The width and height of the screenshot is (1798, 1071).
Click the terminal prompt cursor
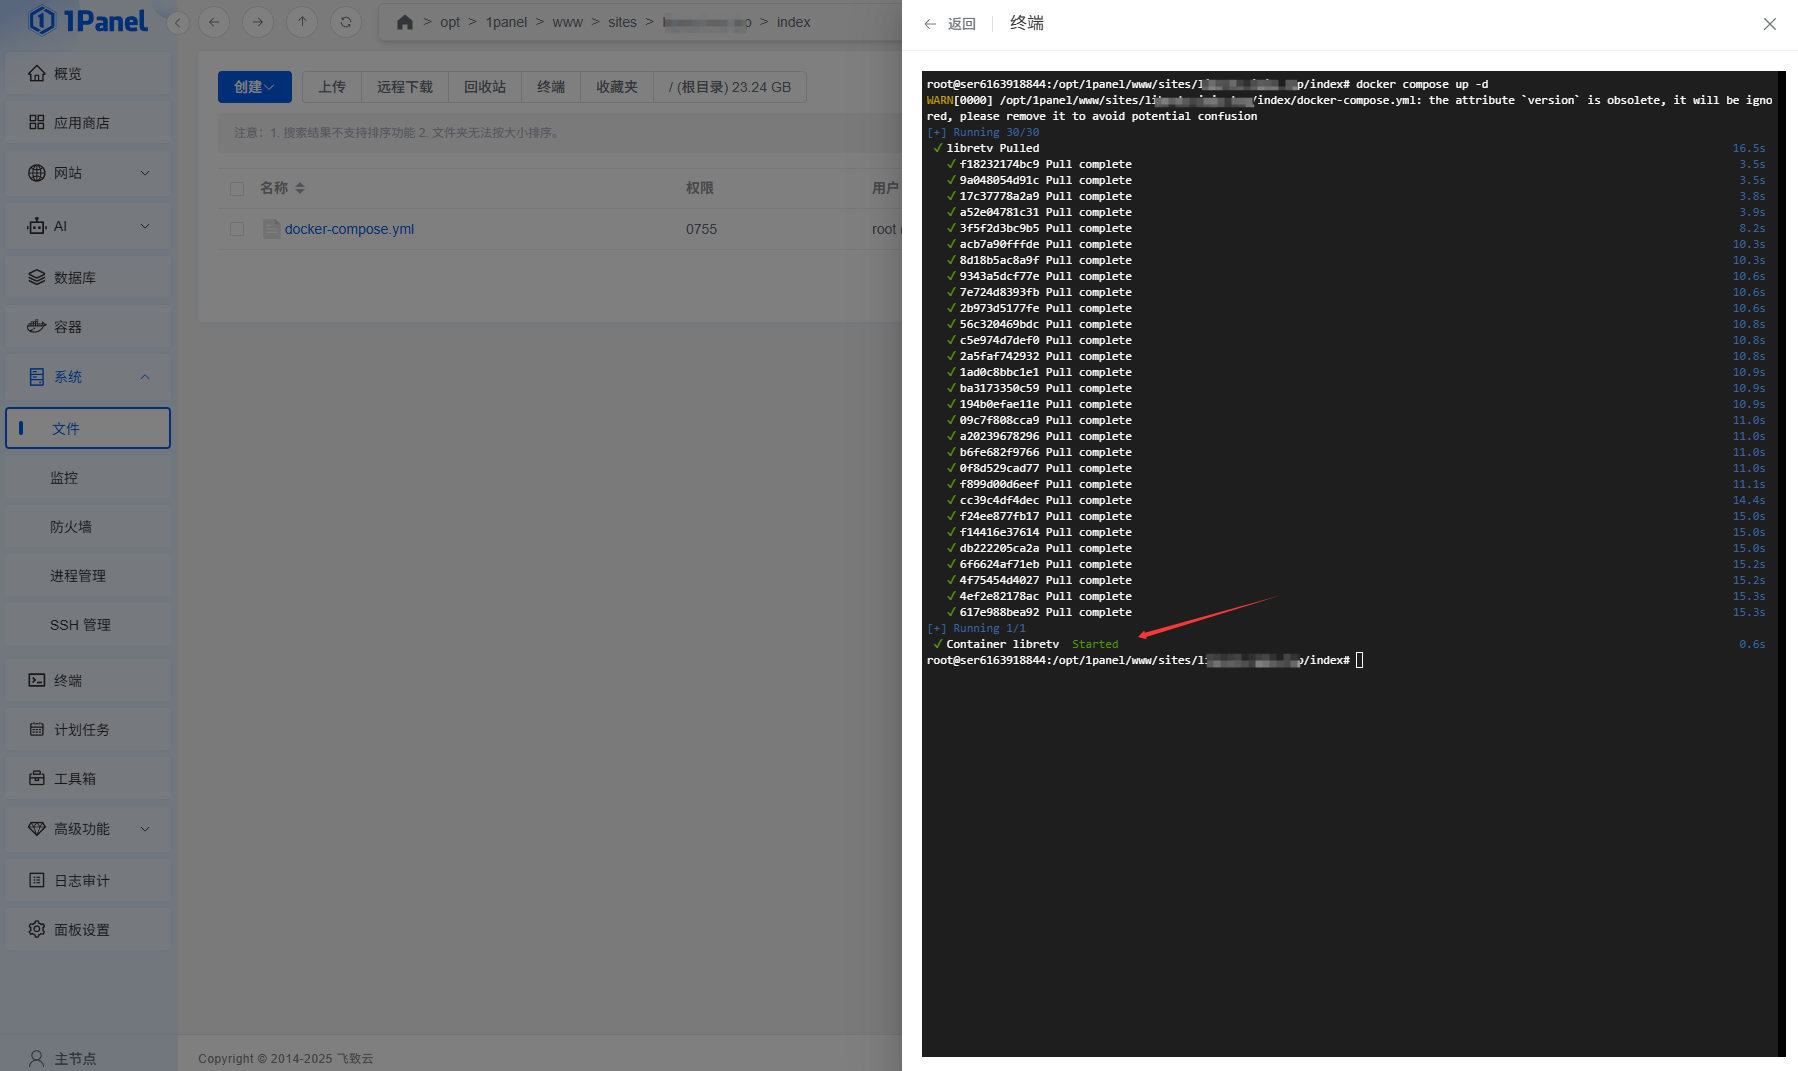point(1359,660)
